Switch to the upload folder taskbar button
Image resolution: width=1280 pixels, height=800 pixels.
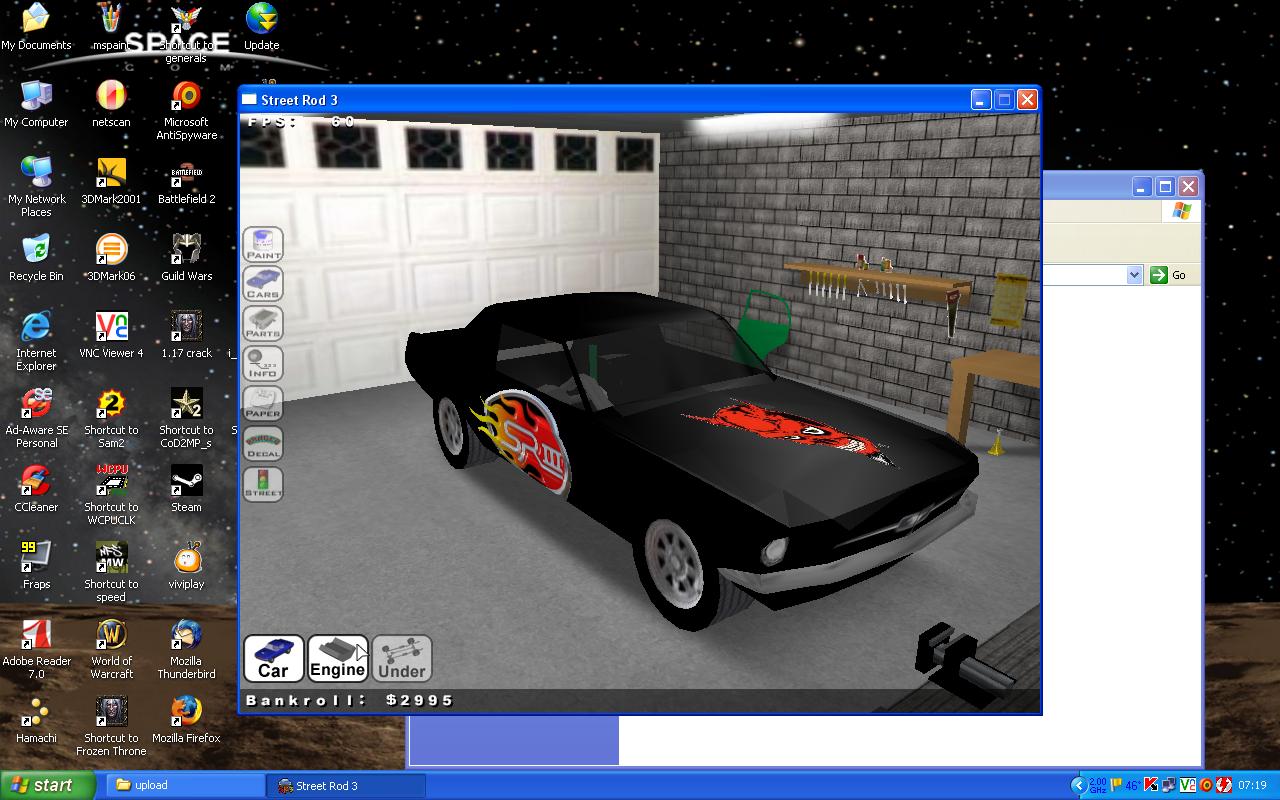186,785
